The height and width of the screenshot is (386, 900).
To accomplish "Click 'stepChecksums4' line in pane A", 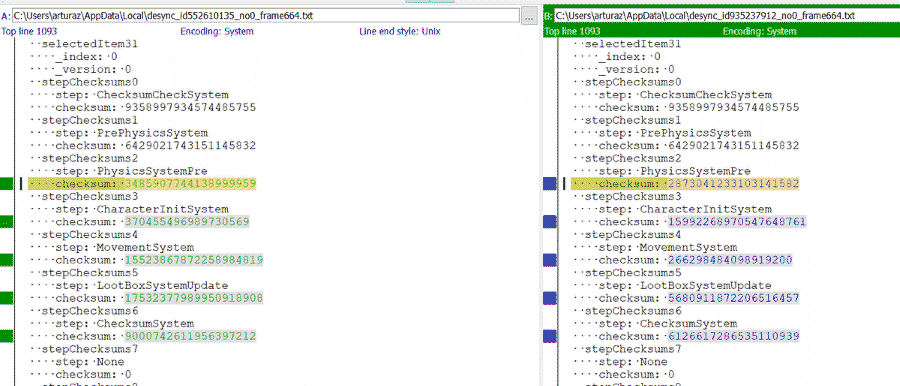I will [90, 234].
